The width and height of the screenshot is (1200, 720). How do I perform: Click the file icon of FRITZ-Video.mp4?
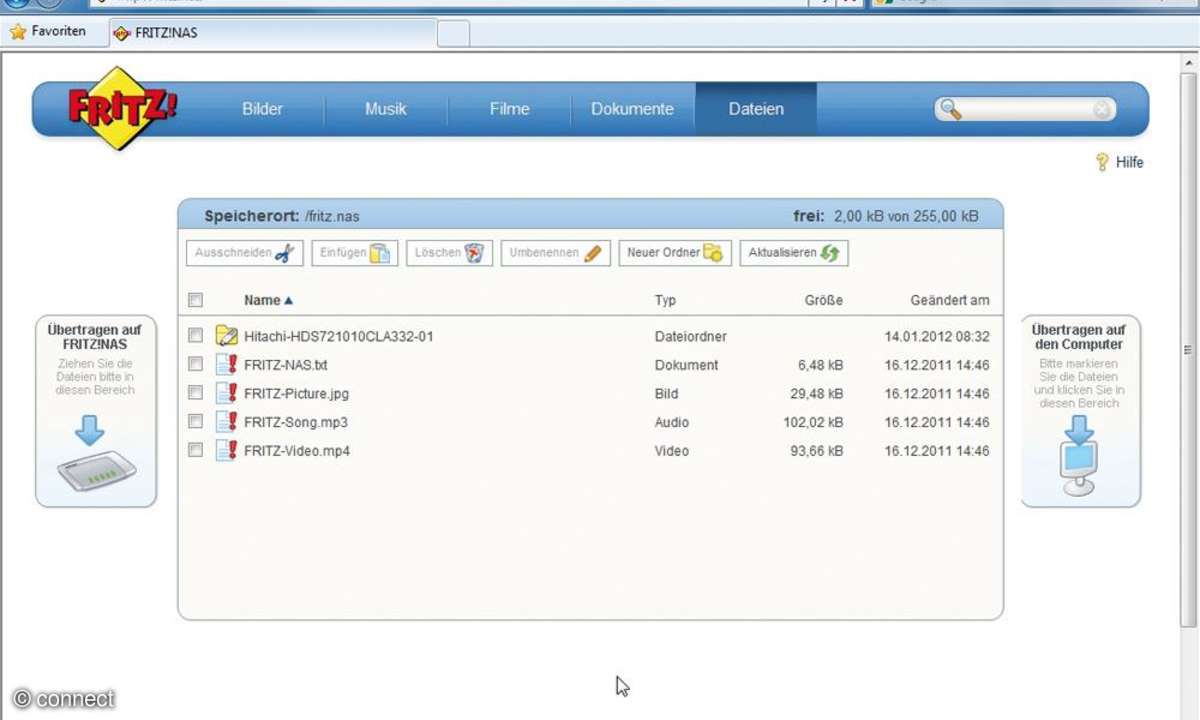(226, 451)
